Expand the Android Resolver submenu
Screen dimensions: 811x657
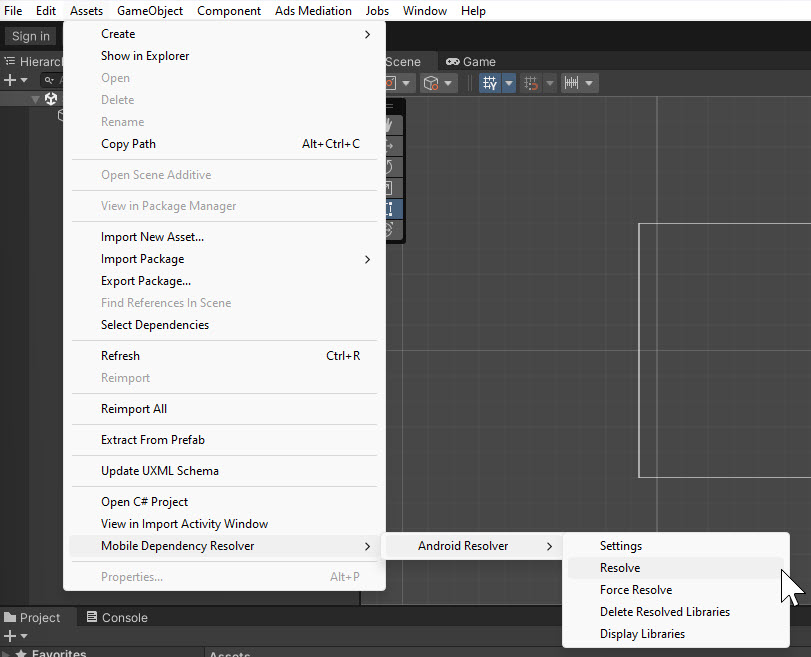pyautogui.click(x=470, y=546)
